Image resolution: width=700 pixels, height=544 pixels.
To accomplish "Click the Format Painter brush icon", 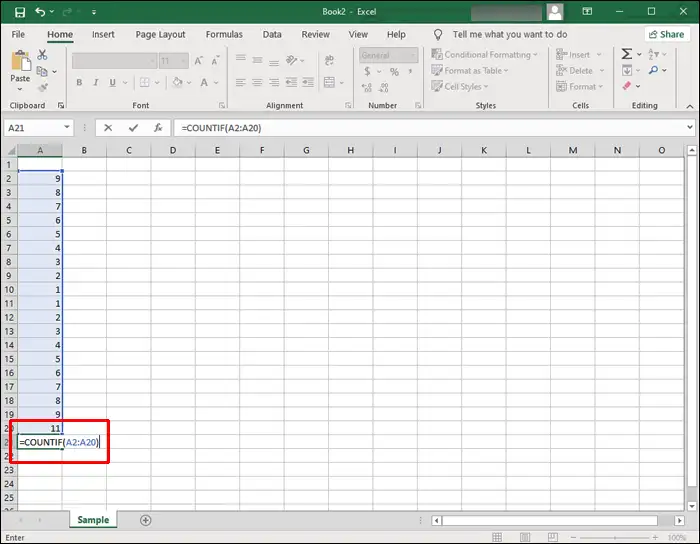I will tap(43, 87).
